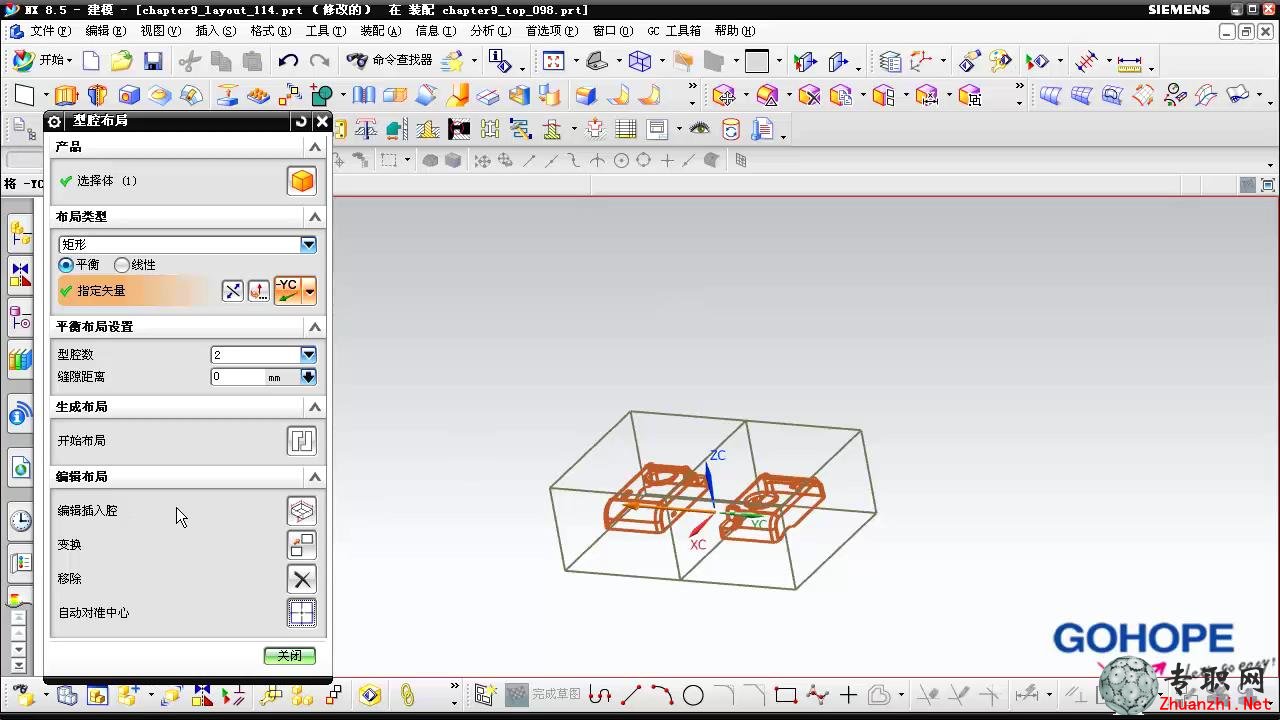Screen dimensions: 1280x720
Task: Click the Cut scissors icon
Action: (189, 61)
